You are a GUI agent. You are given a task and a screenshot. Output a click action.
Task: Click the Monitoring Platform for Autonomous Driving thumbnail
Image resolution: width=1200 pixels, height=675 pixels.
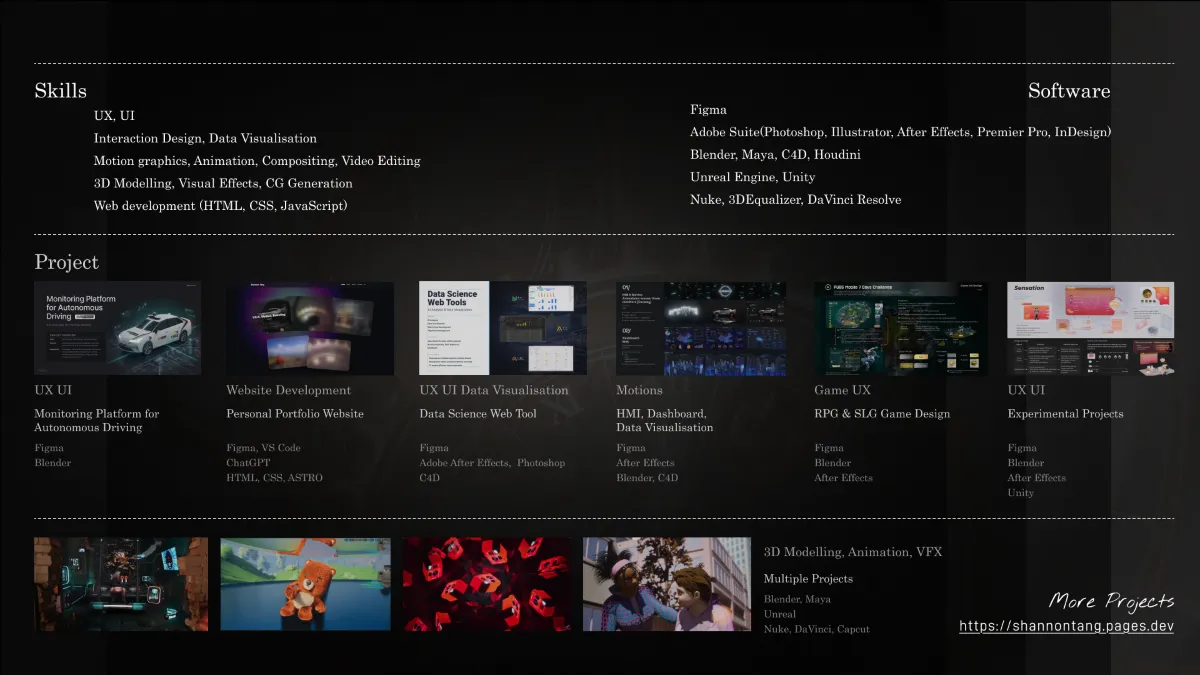117,328
